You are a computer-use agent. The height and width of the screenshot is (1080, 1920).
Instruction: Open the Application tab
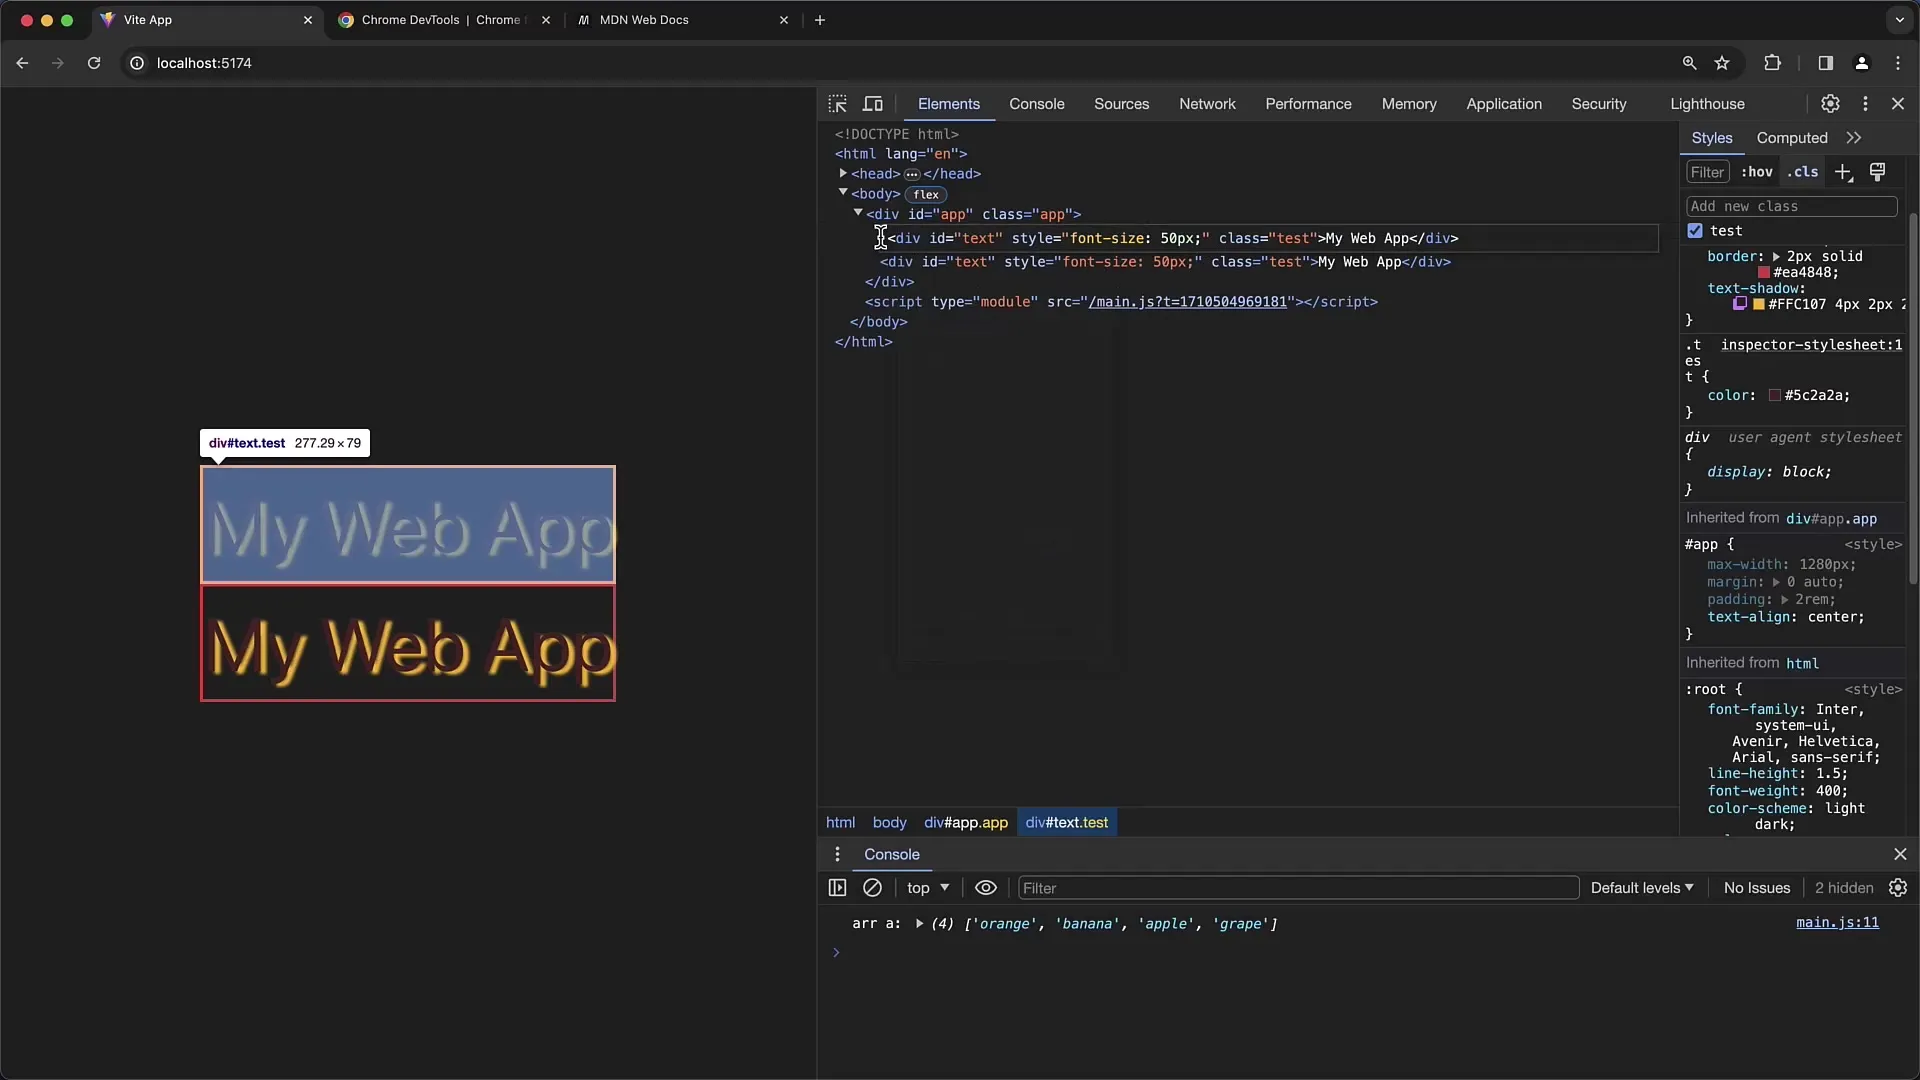click(1504, 104)
